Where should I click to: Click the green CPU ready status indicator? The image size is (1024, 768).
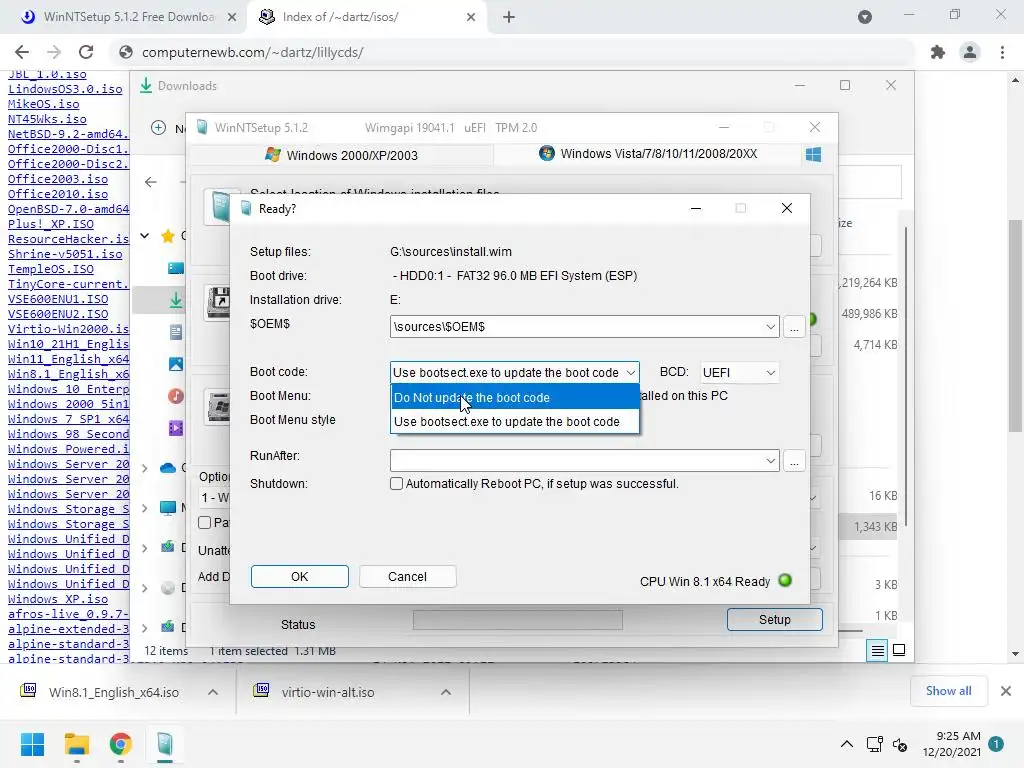click(785, 580)
